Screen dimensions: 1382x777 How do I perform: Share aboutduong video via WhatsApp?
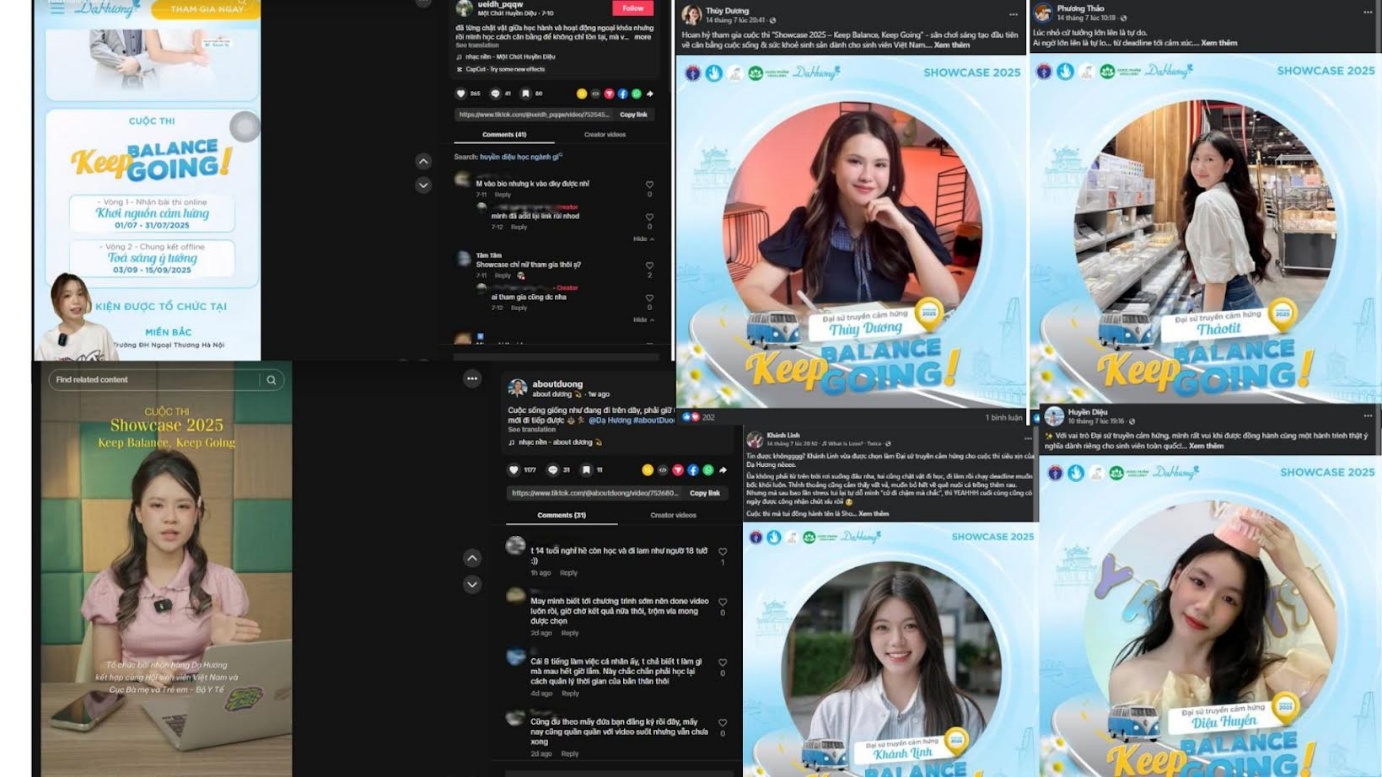(708, 470)
